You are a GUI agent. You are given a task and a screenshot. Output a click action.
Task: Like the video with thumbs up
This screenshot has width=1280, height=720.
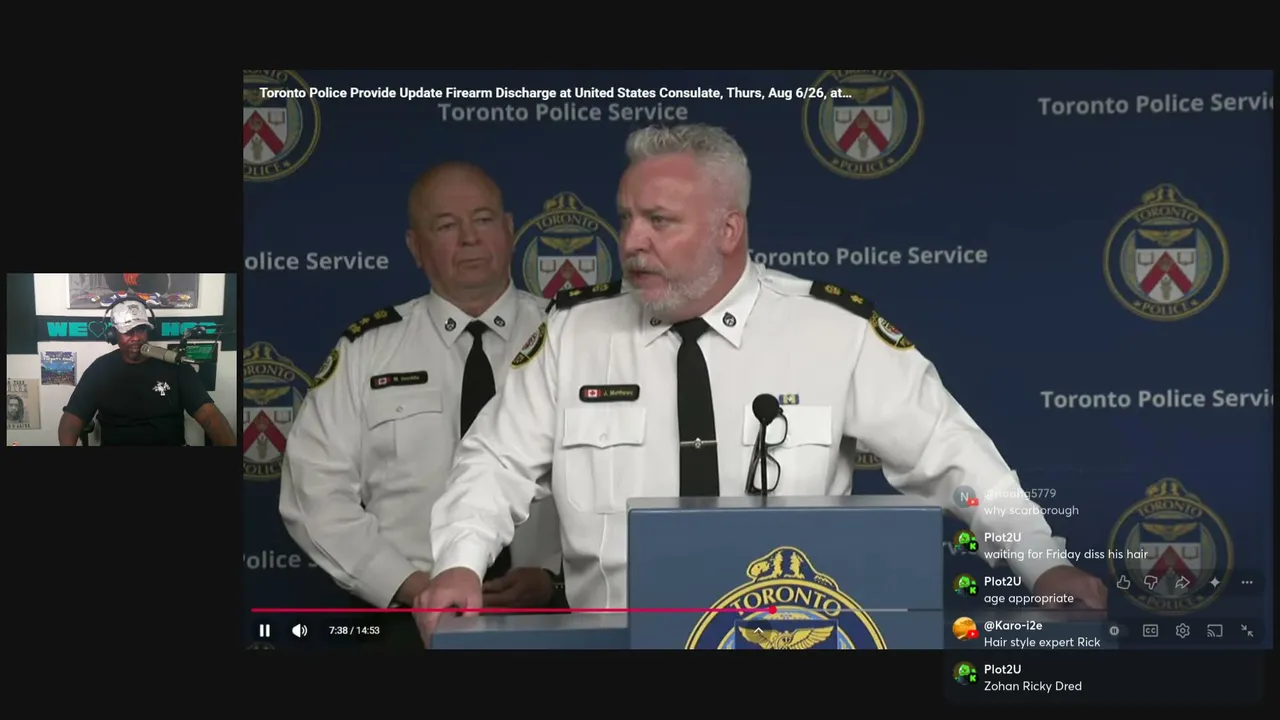1123,582
